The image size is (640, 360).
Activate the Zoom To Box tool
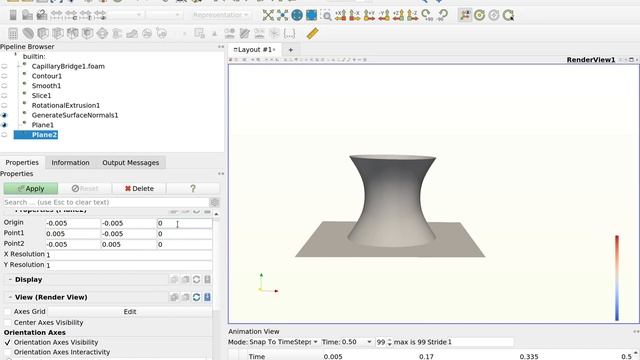click(x=327, y=16)
